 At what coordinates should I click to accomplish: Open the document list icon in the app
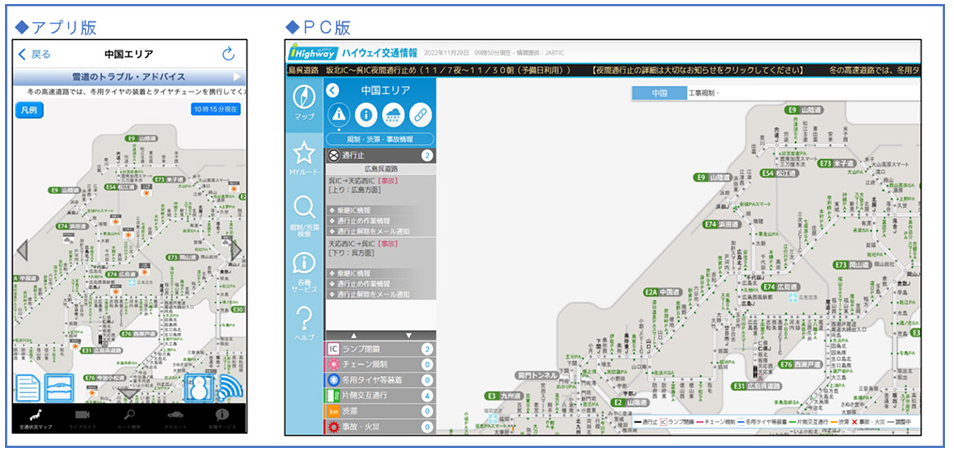[28, 388]
